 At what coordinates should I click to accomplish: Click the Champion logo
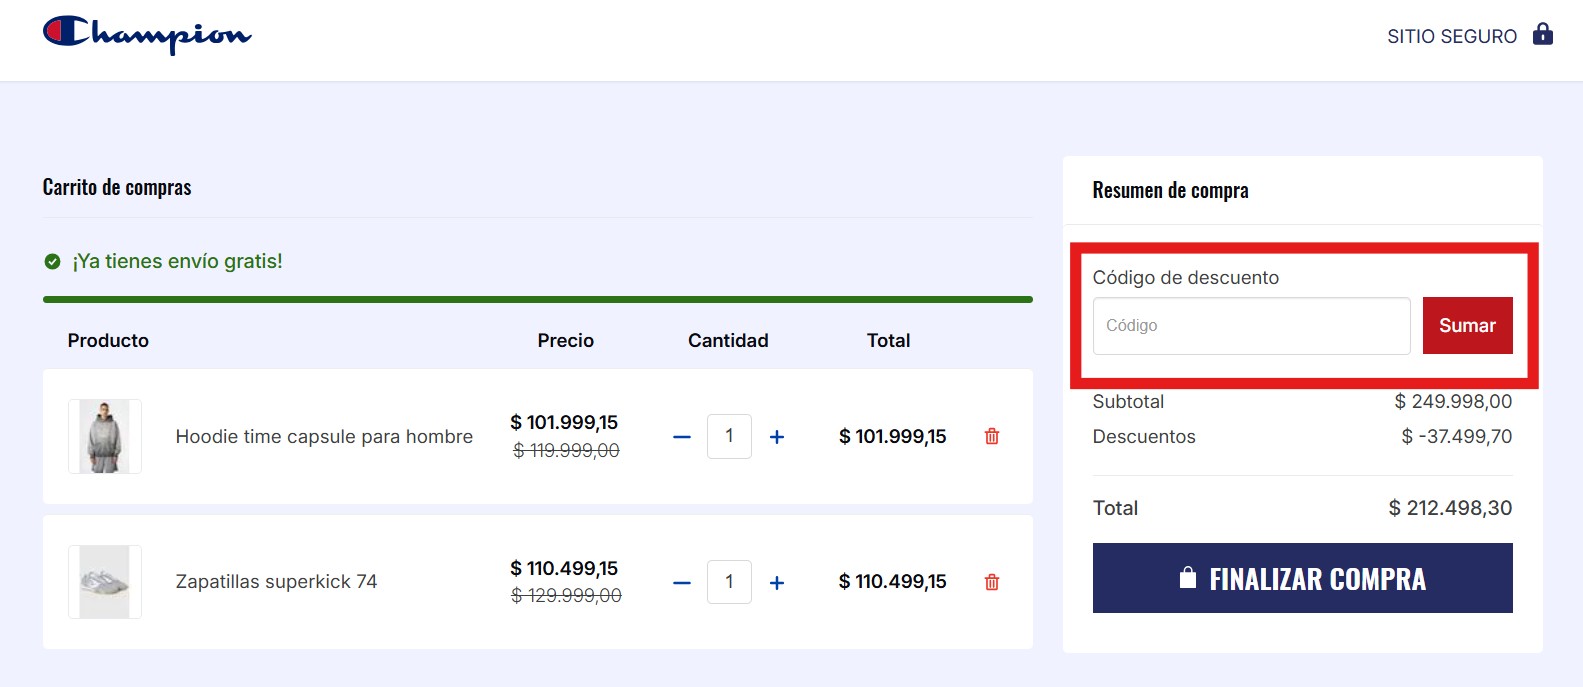pyautogui.click(x=147, y=35)
